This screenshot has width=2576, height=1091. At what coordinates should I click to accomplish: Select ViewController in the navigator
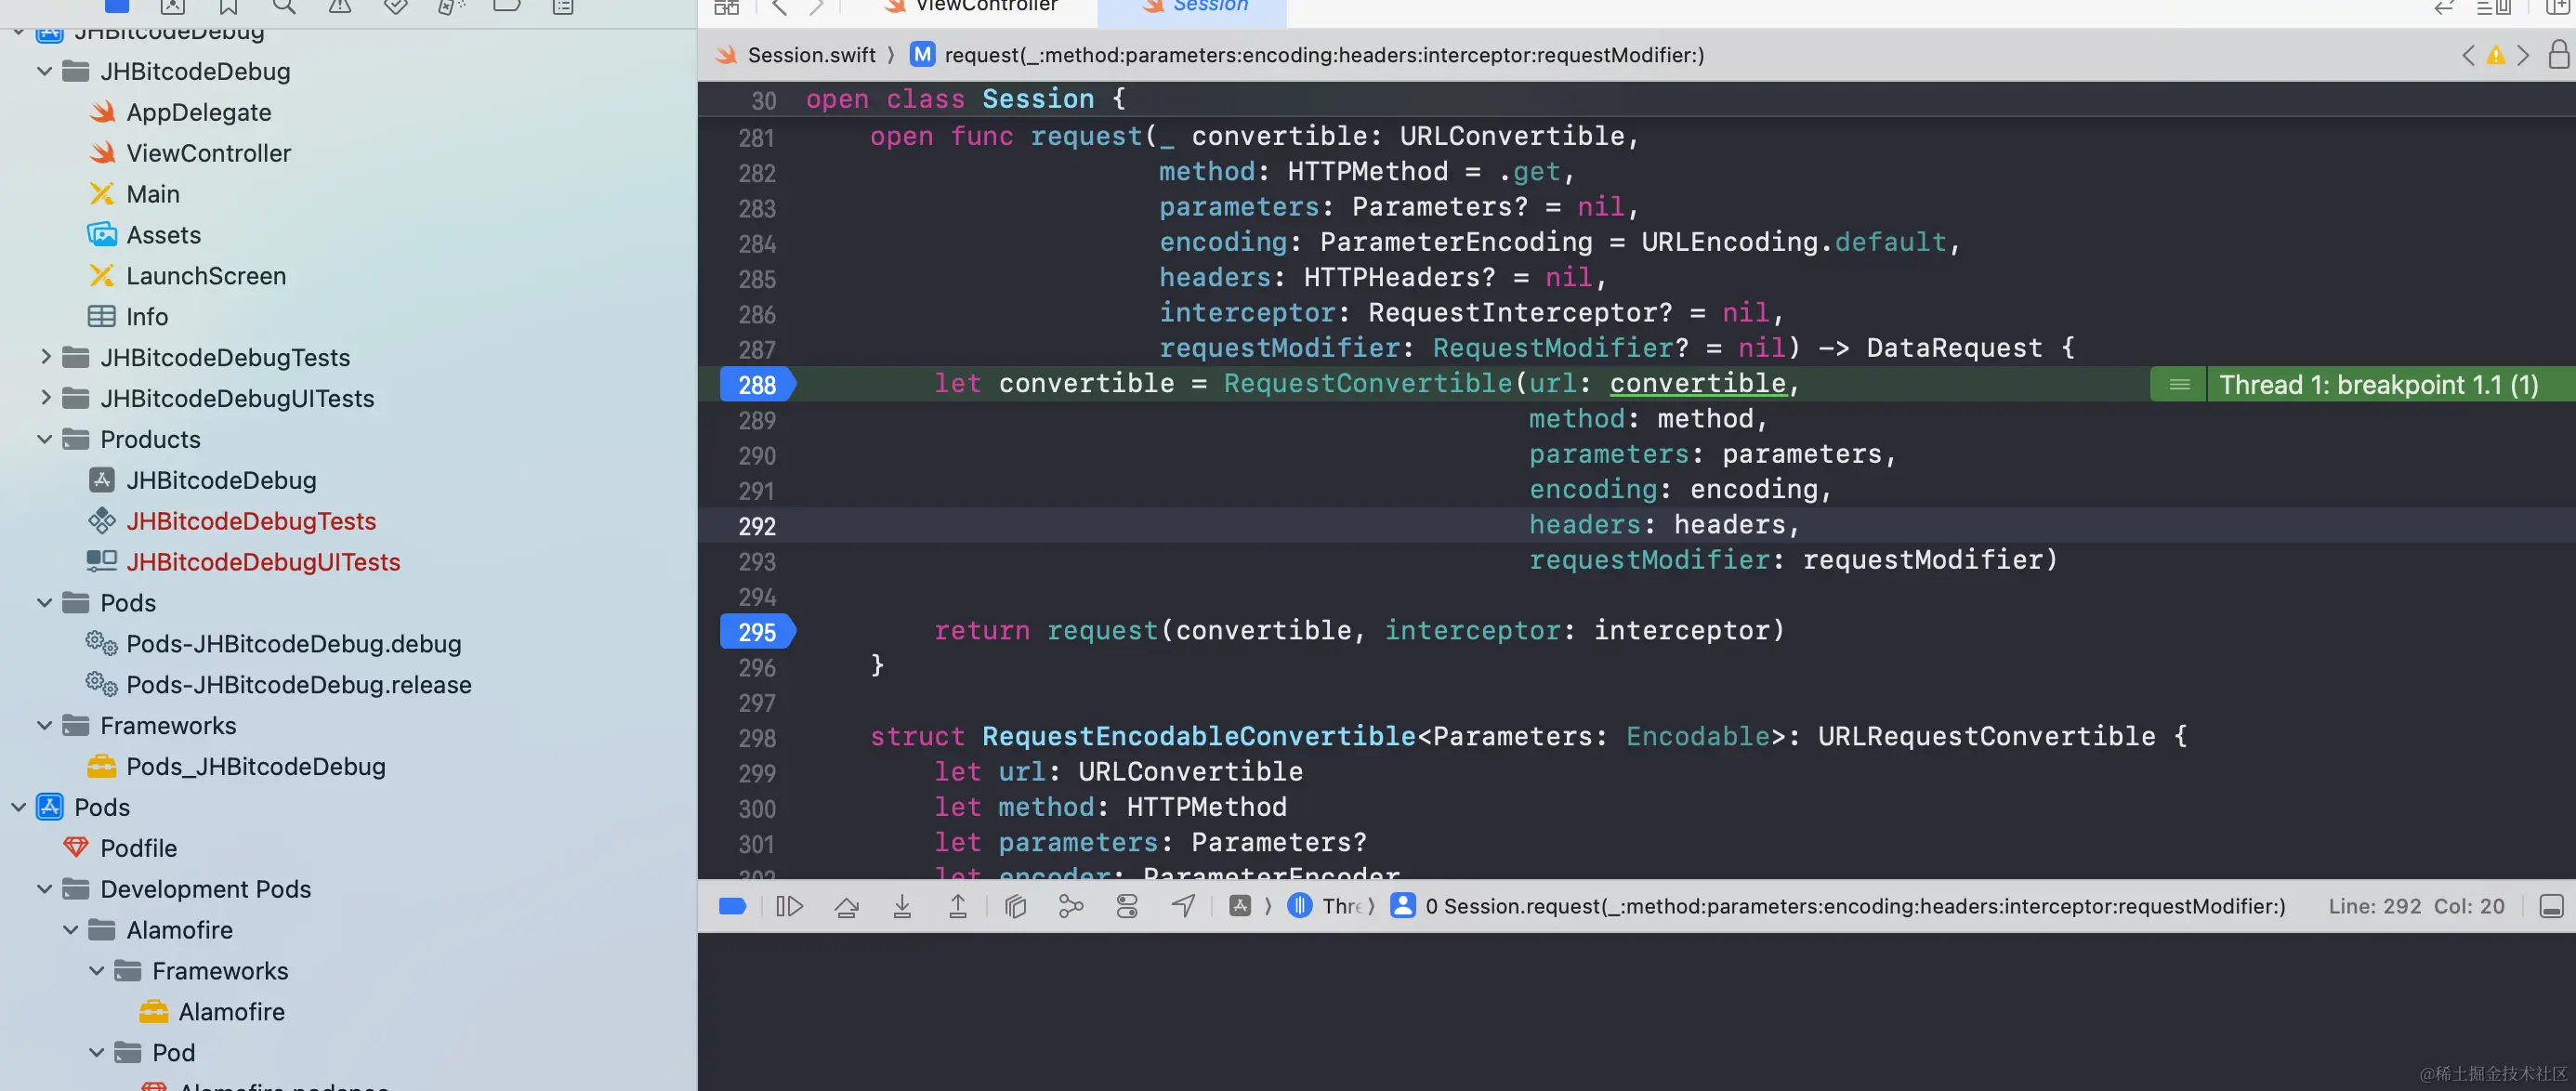208,153
